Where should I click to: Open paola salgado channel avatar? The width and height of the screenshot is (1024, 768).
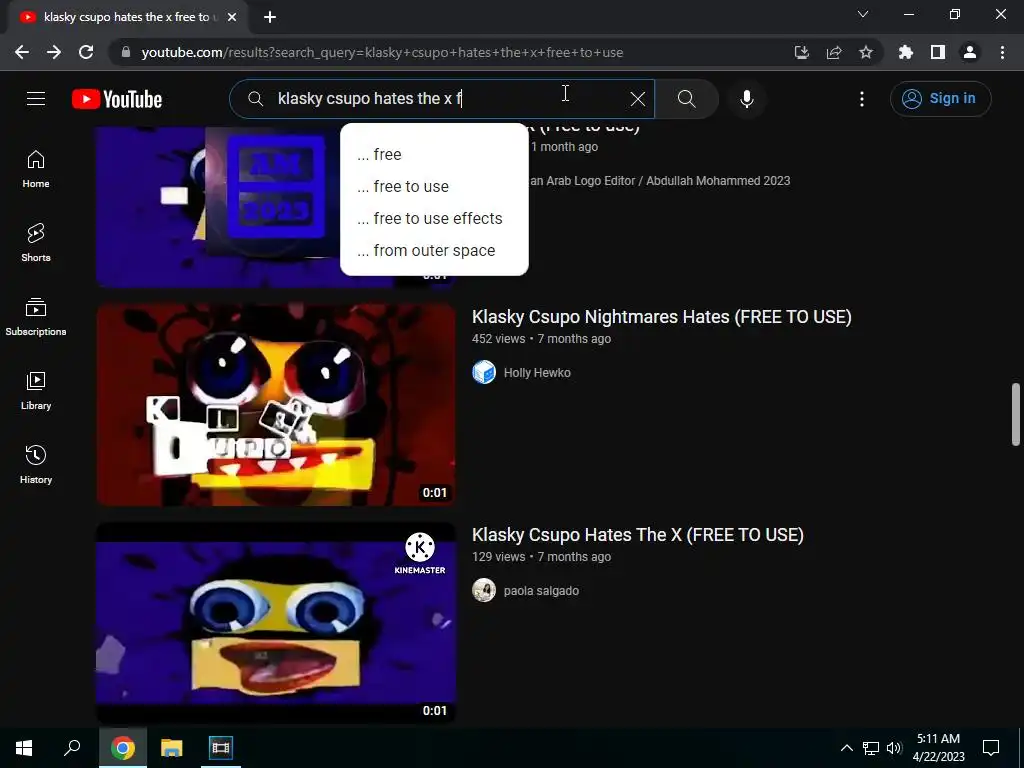[x=484, y=590]
